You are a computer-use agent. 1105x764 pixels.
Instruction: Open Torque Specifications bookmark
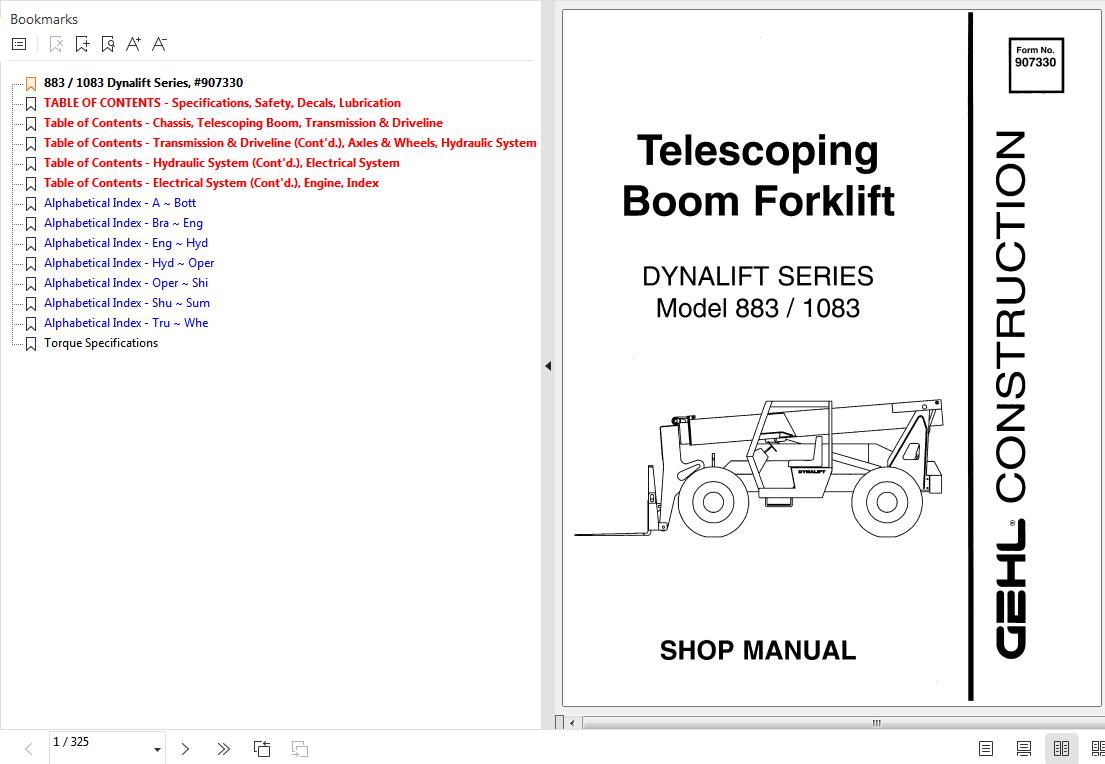pyautogui.click(x=101, y=343)
